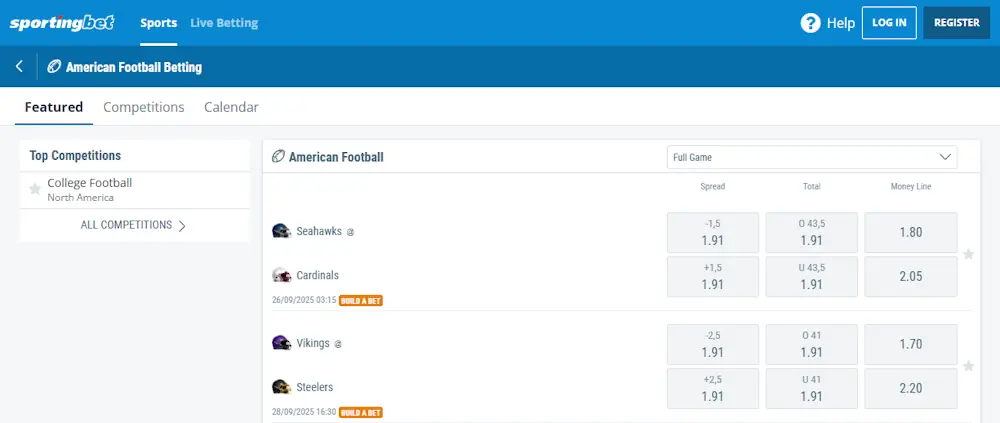Viewport: 1000px width, 423px height.
Task: Click the back arrow in header
Action: coord(19,67)
